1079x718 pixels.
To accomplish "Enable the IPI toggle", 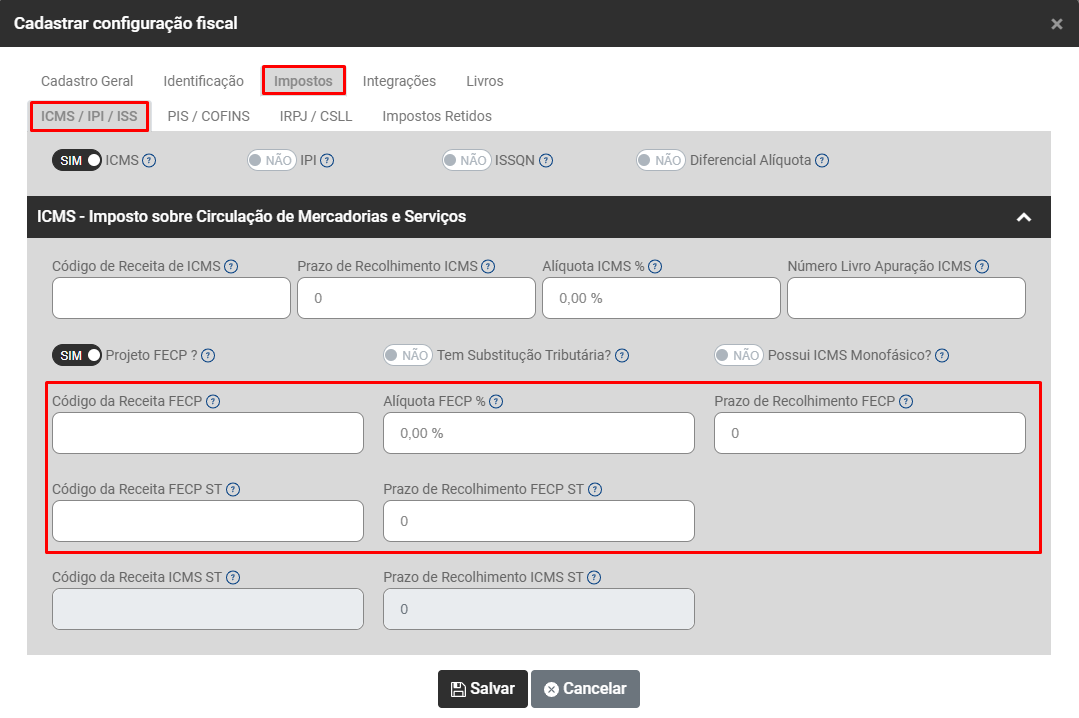I will (272, 160).
